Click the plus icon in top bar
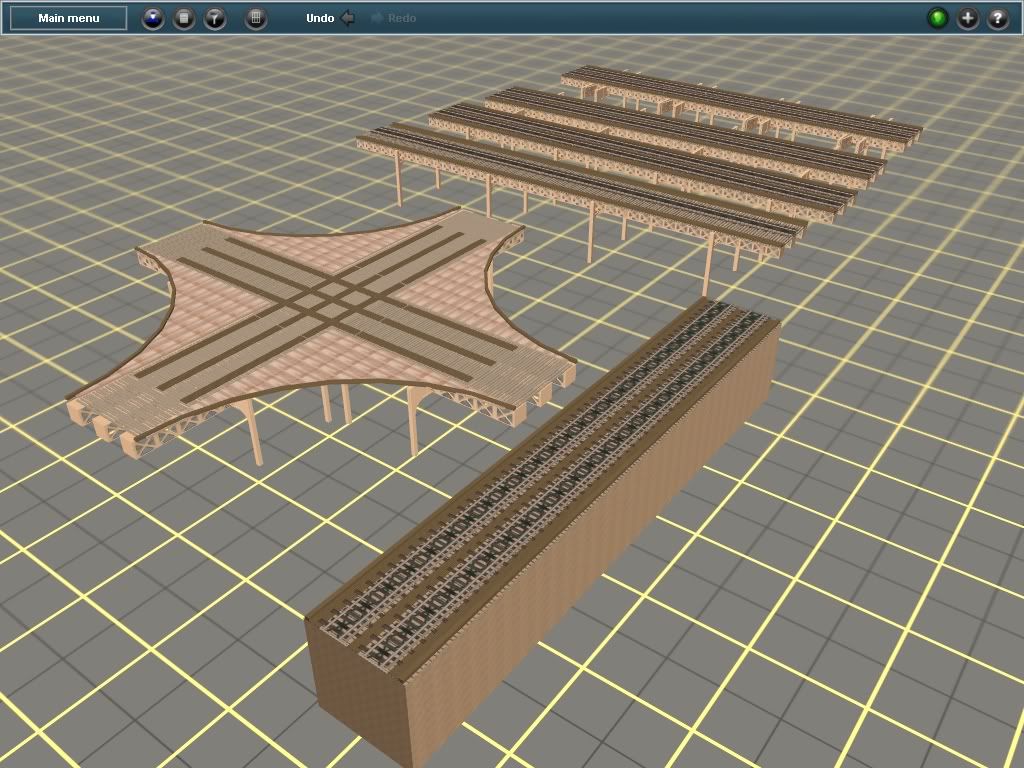Viewport: 1024px width, 768px height. pos(968,18)
